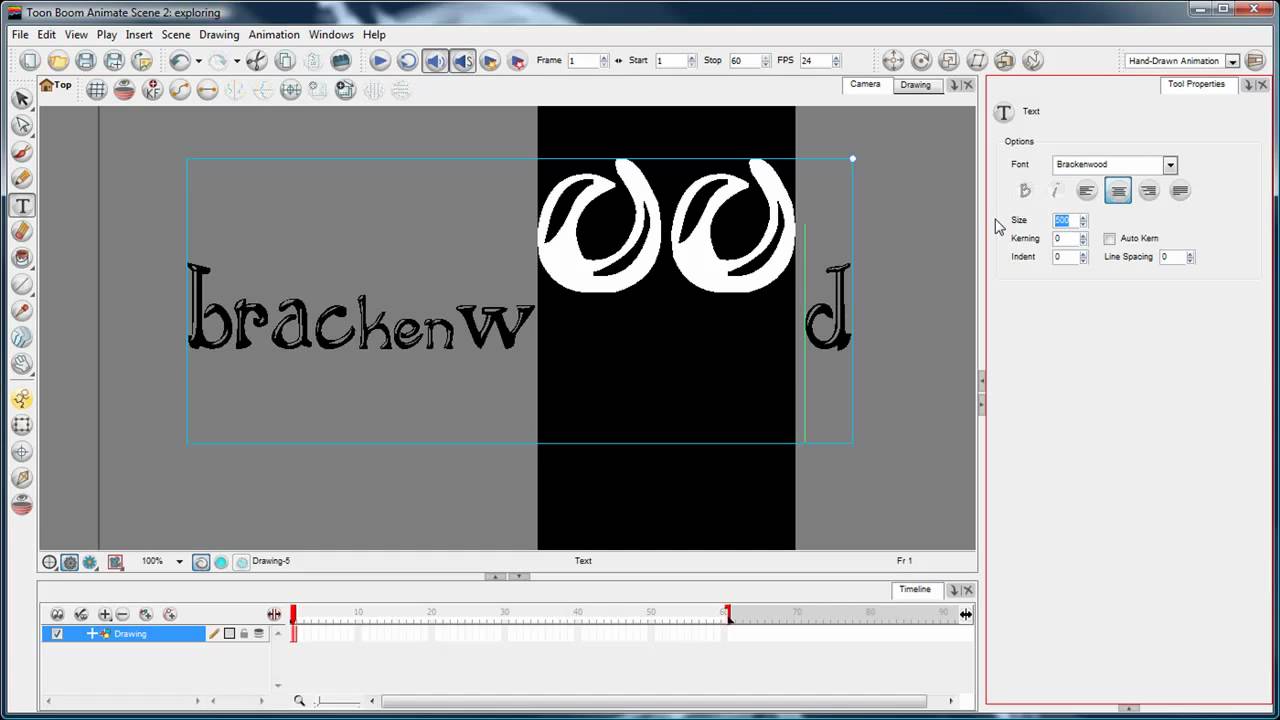Set text alignment to justify
This screenshot has width=1280, height=720.
1180,190
